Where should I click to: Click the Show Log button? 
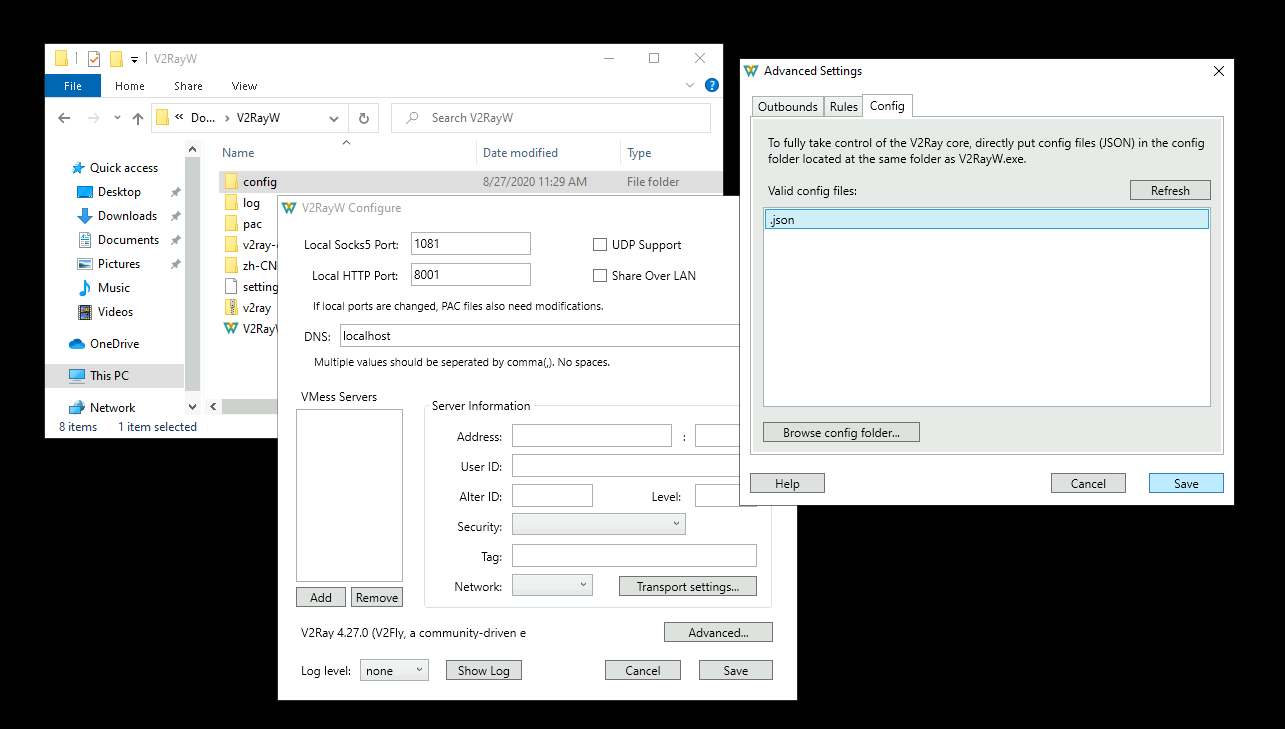click(484, 670)
